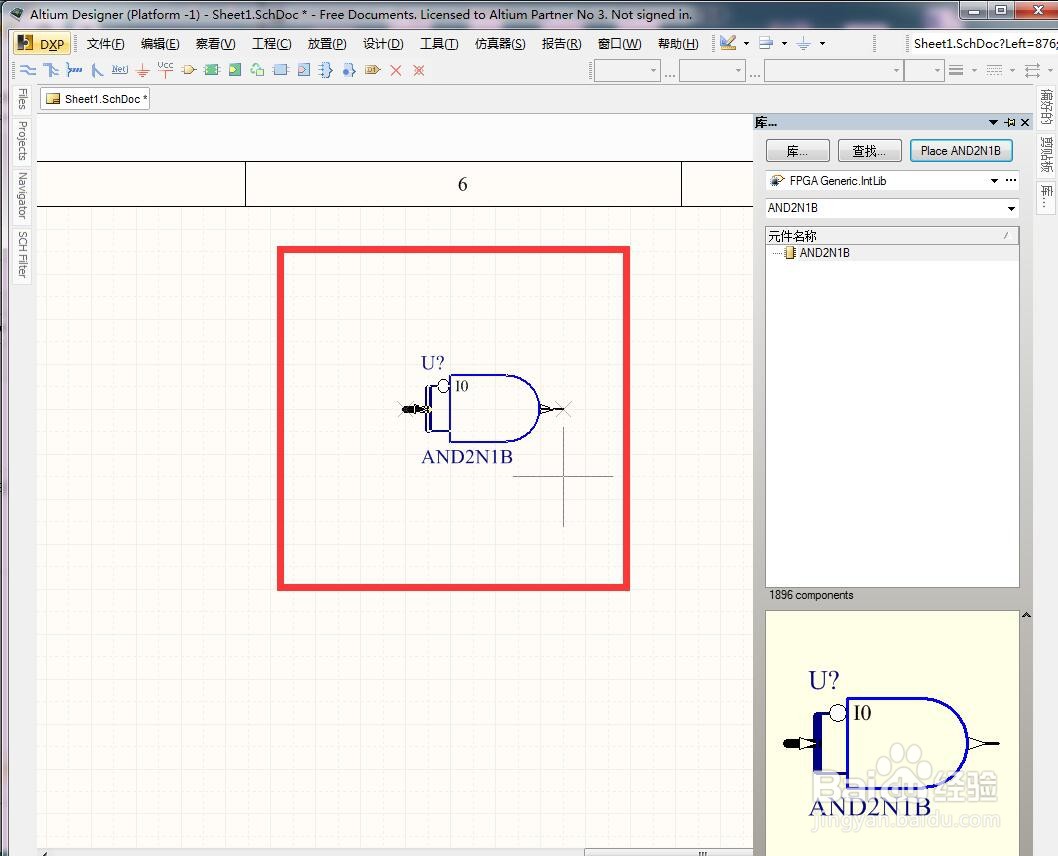Open the 编辑(E) menu
Viewport: 1058px width, 856px height.
coord(160,44)
